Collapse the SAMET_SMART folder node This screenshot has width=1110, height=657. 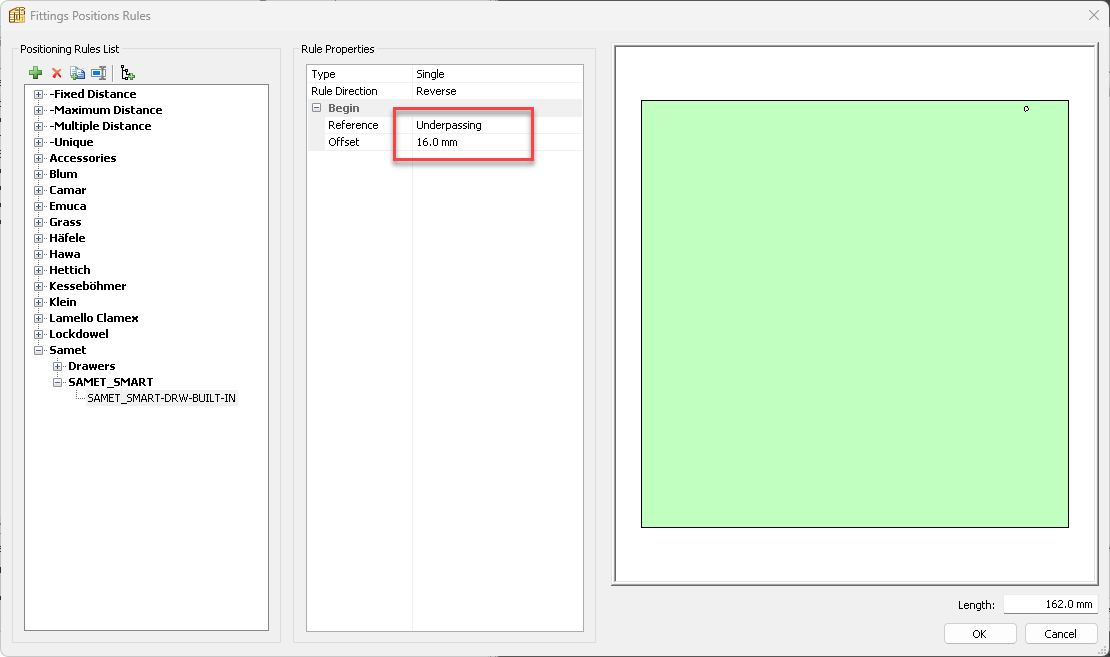[x=58, y=382]
